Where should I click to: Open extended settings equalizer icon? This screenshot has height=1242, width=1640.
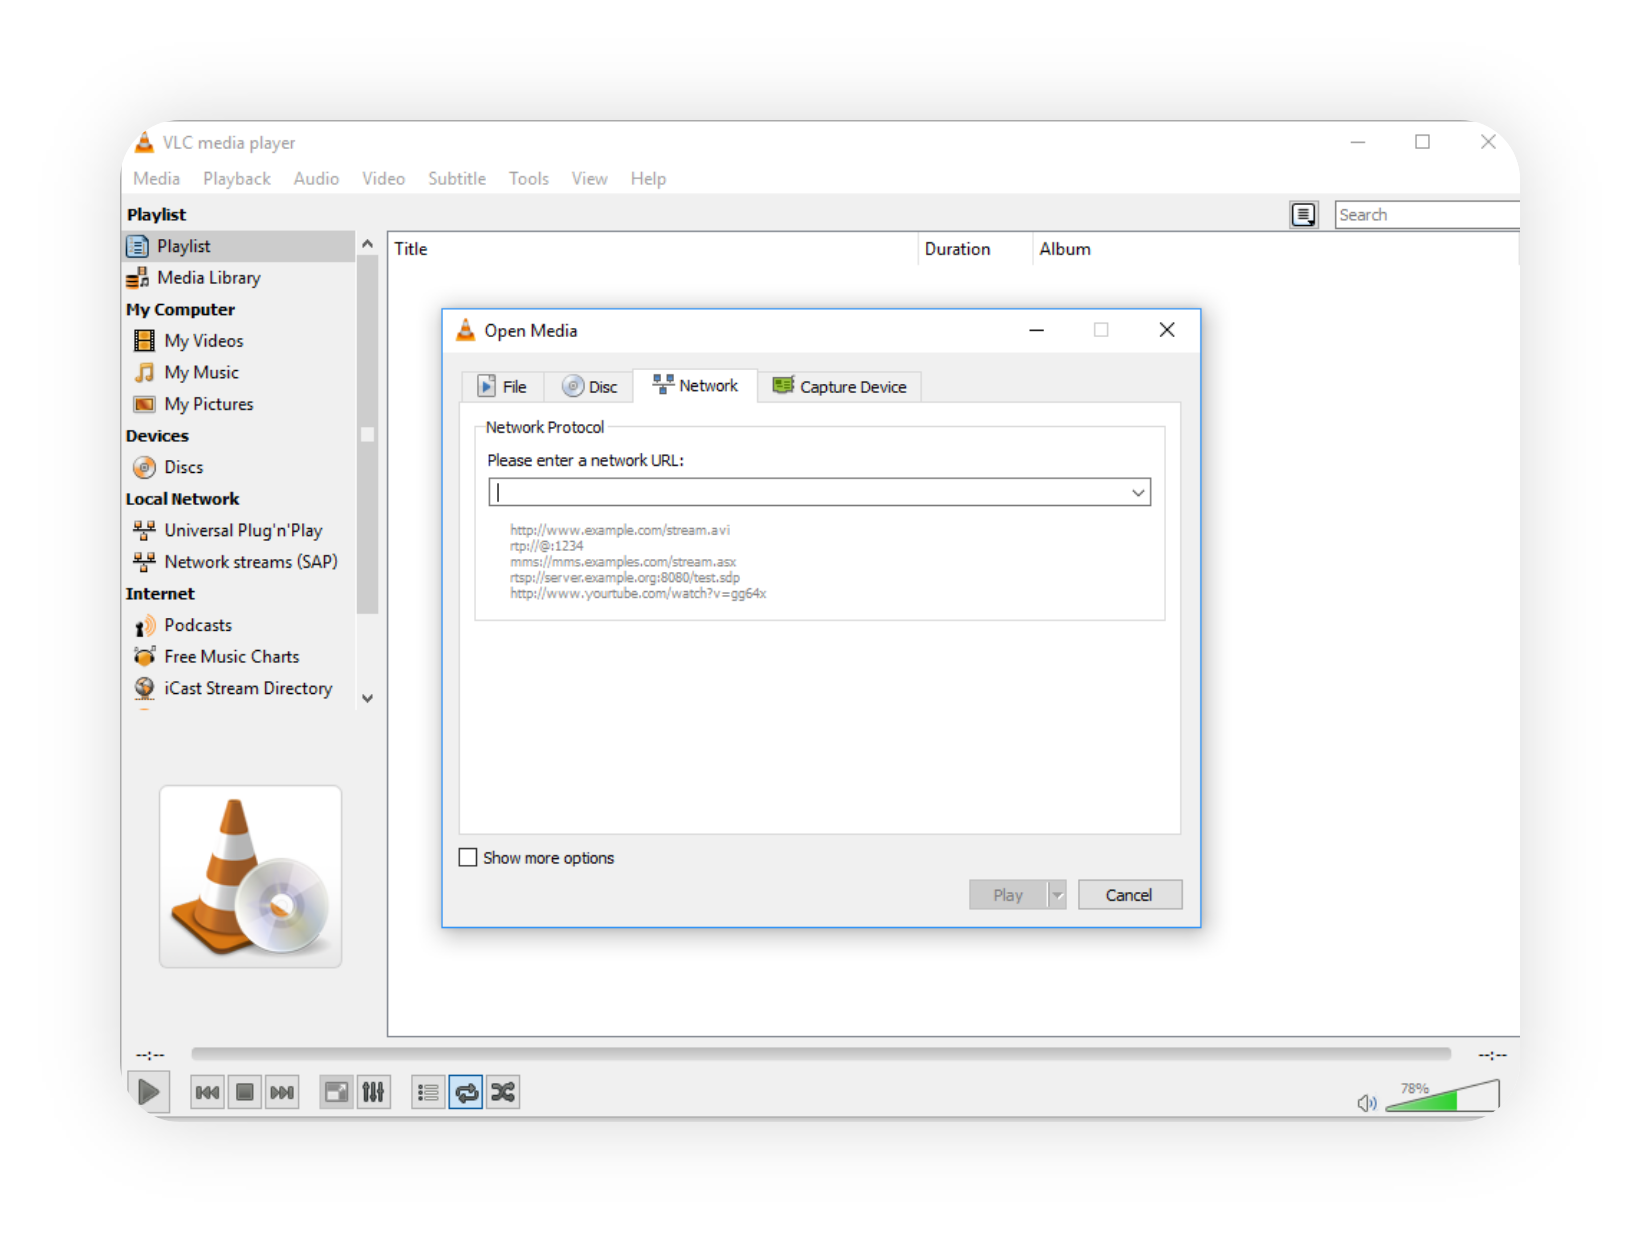tap(373, 1092)
